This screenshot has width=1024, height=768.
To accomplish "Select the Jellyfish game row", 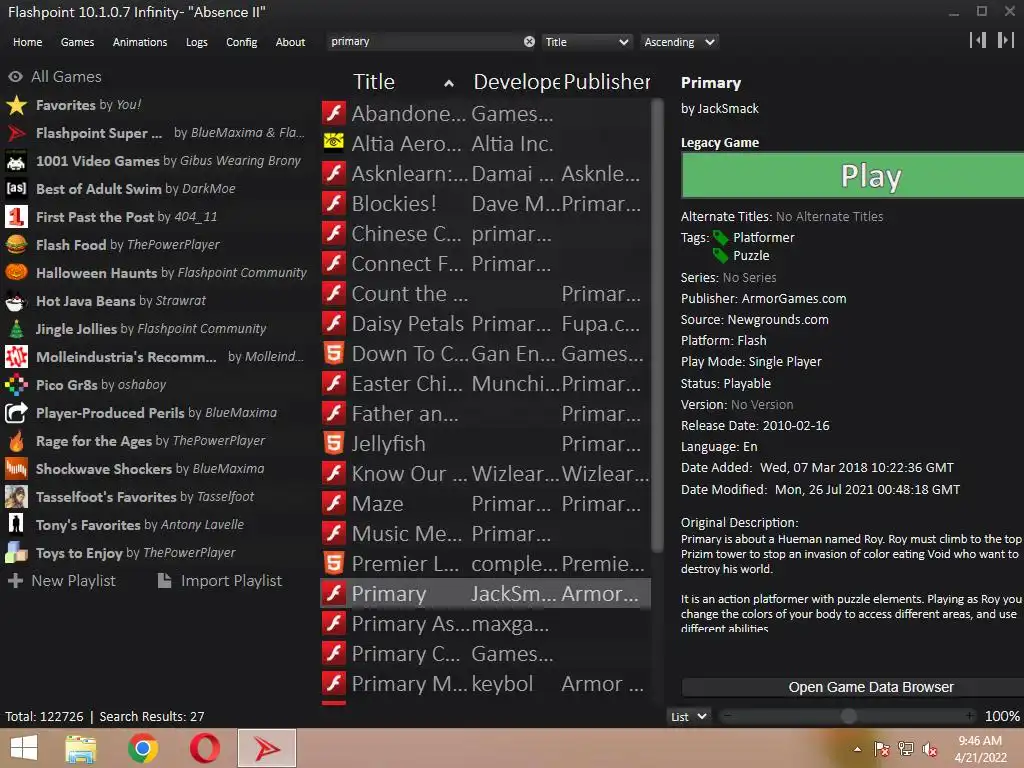I will pyautogui.click(x=485, y=443).
